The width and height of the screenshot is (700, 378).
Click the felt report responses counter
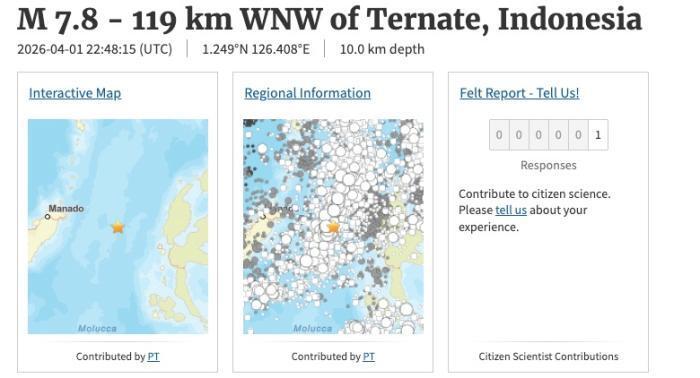pyautogui.click(x=549, y=135)
